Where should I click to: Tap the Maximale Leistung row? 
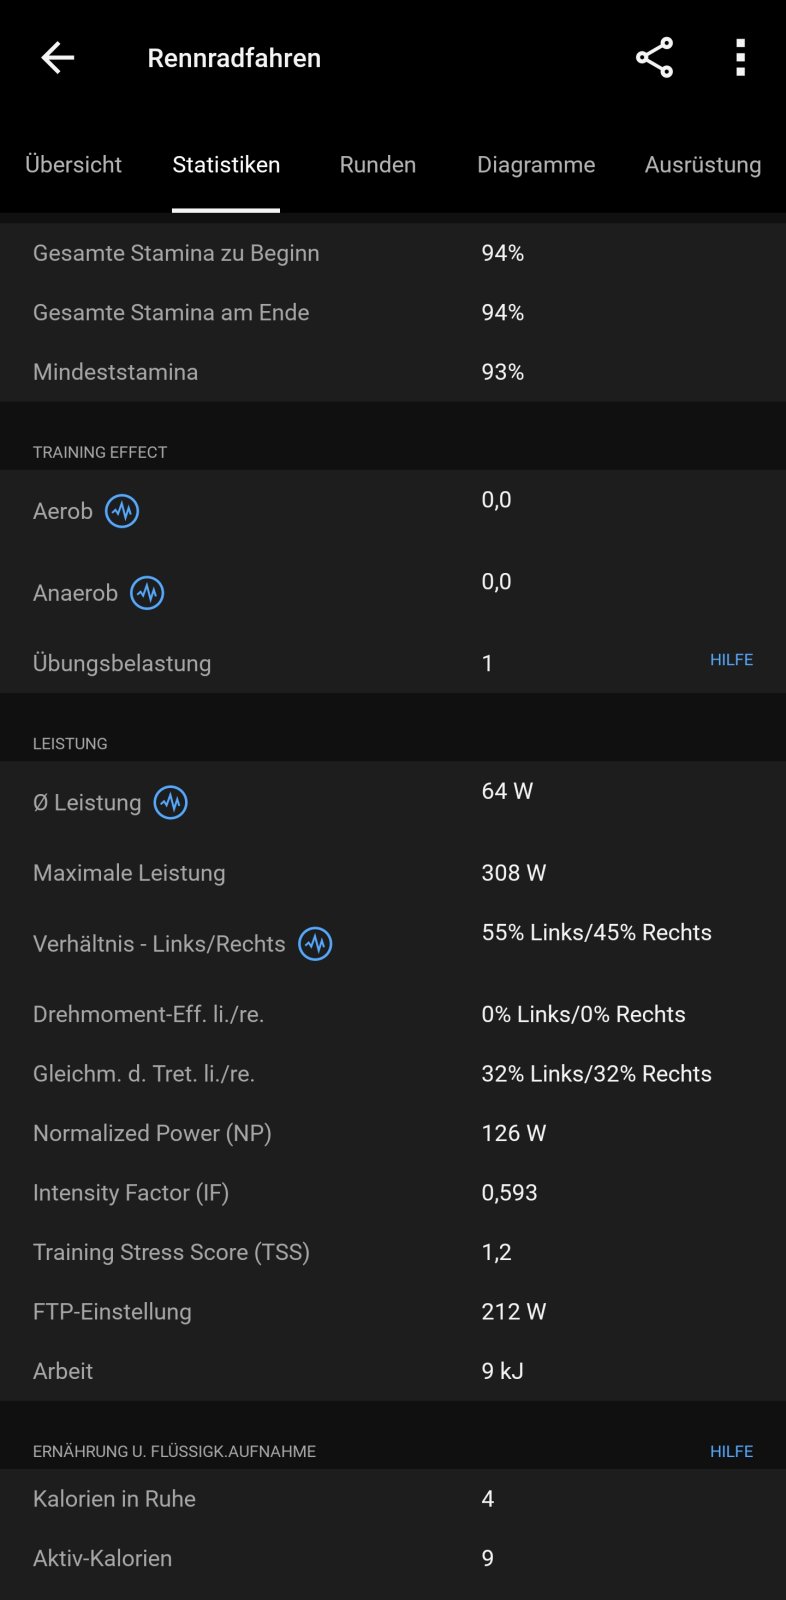(392, 873)
